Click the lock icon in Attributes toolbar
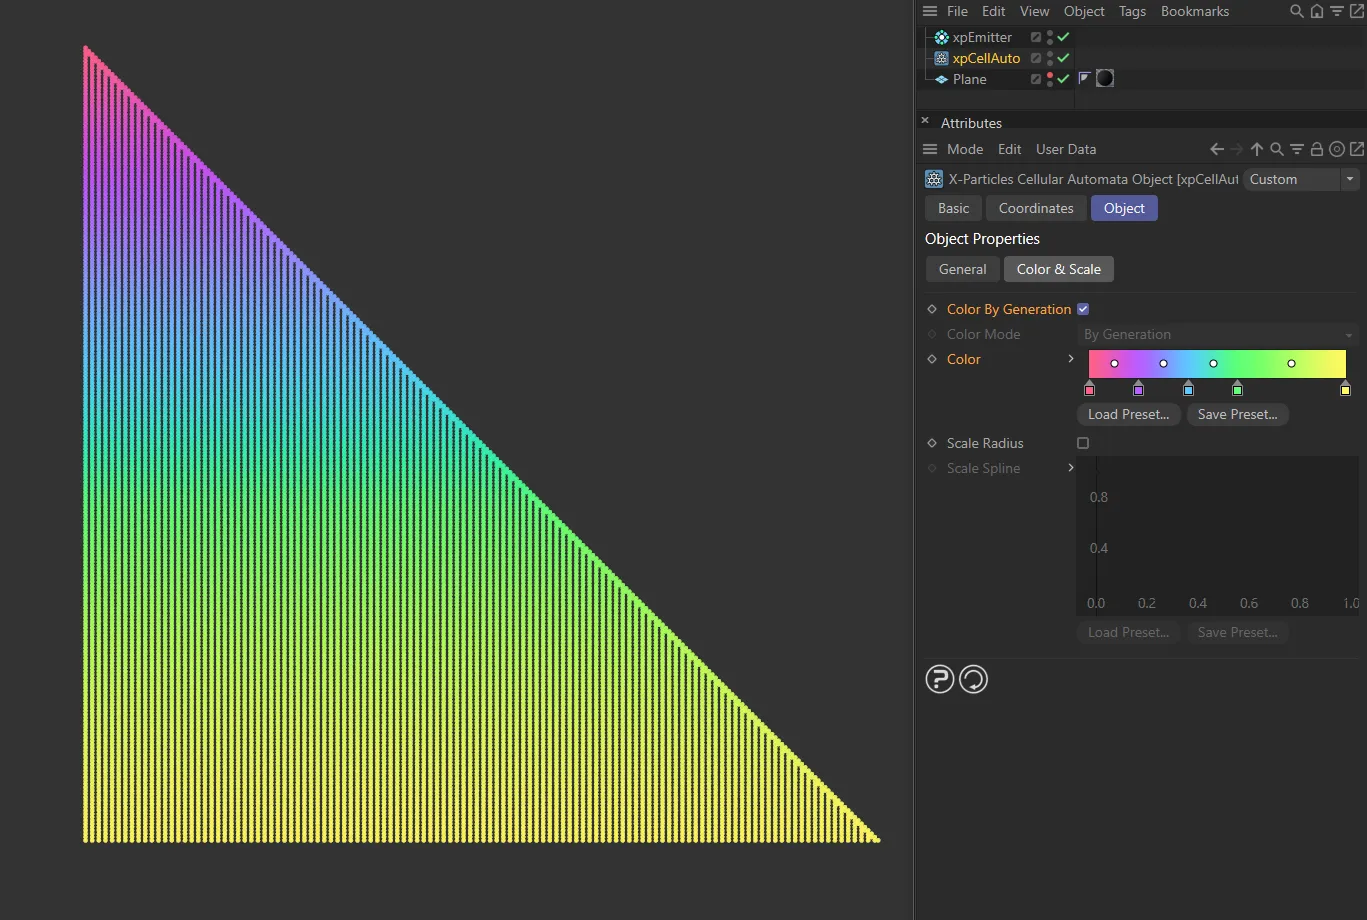 [1317, 148]
